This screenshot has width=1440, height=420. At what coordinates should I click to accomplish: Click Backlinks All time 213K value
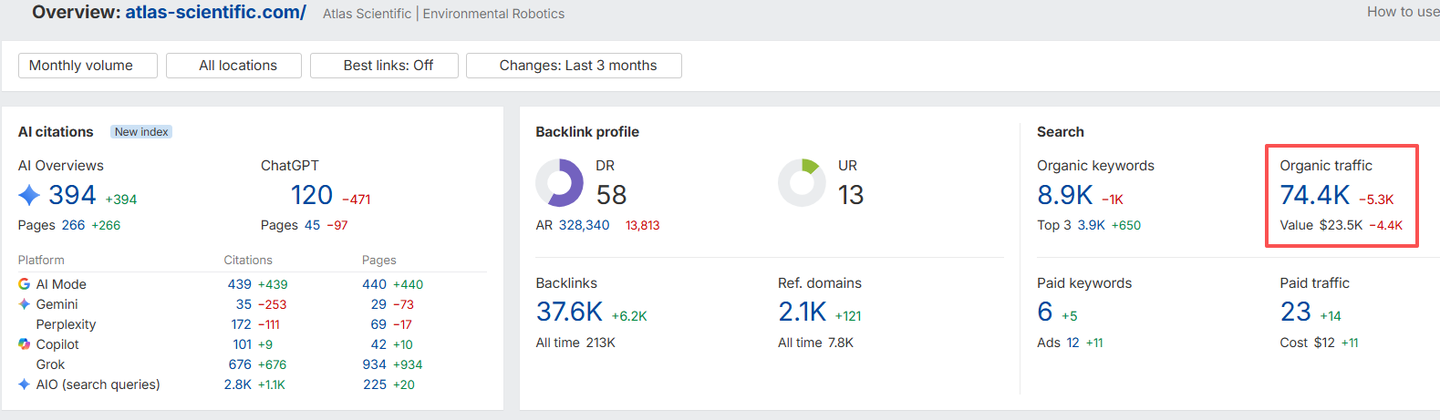[x=602, y=342]
